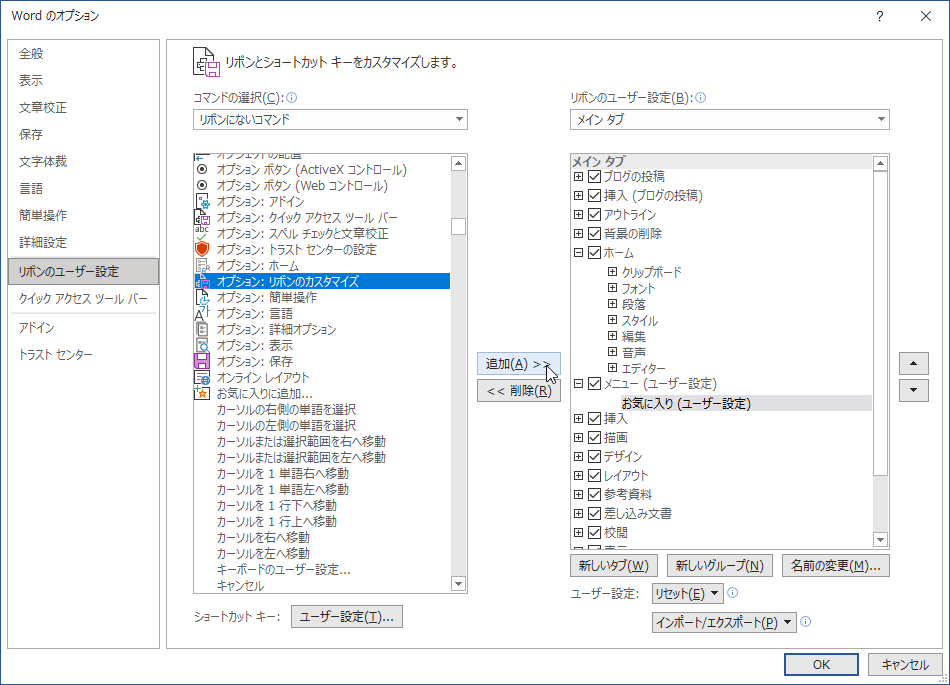Create a tab with 新しいタブ button

point(613,566)
